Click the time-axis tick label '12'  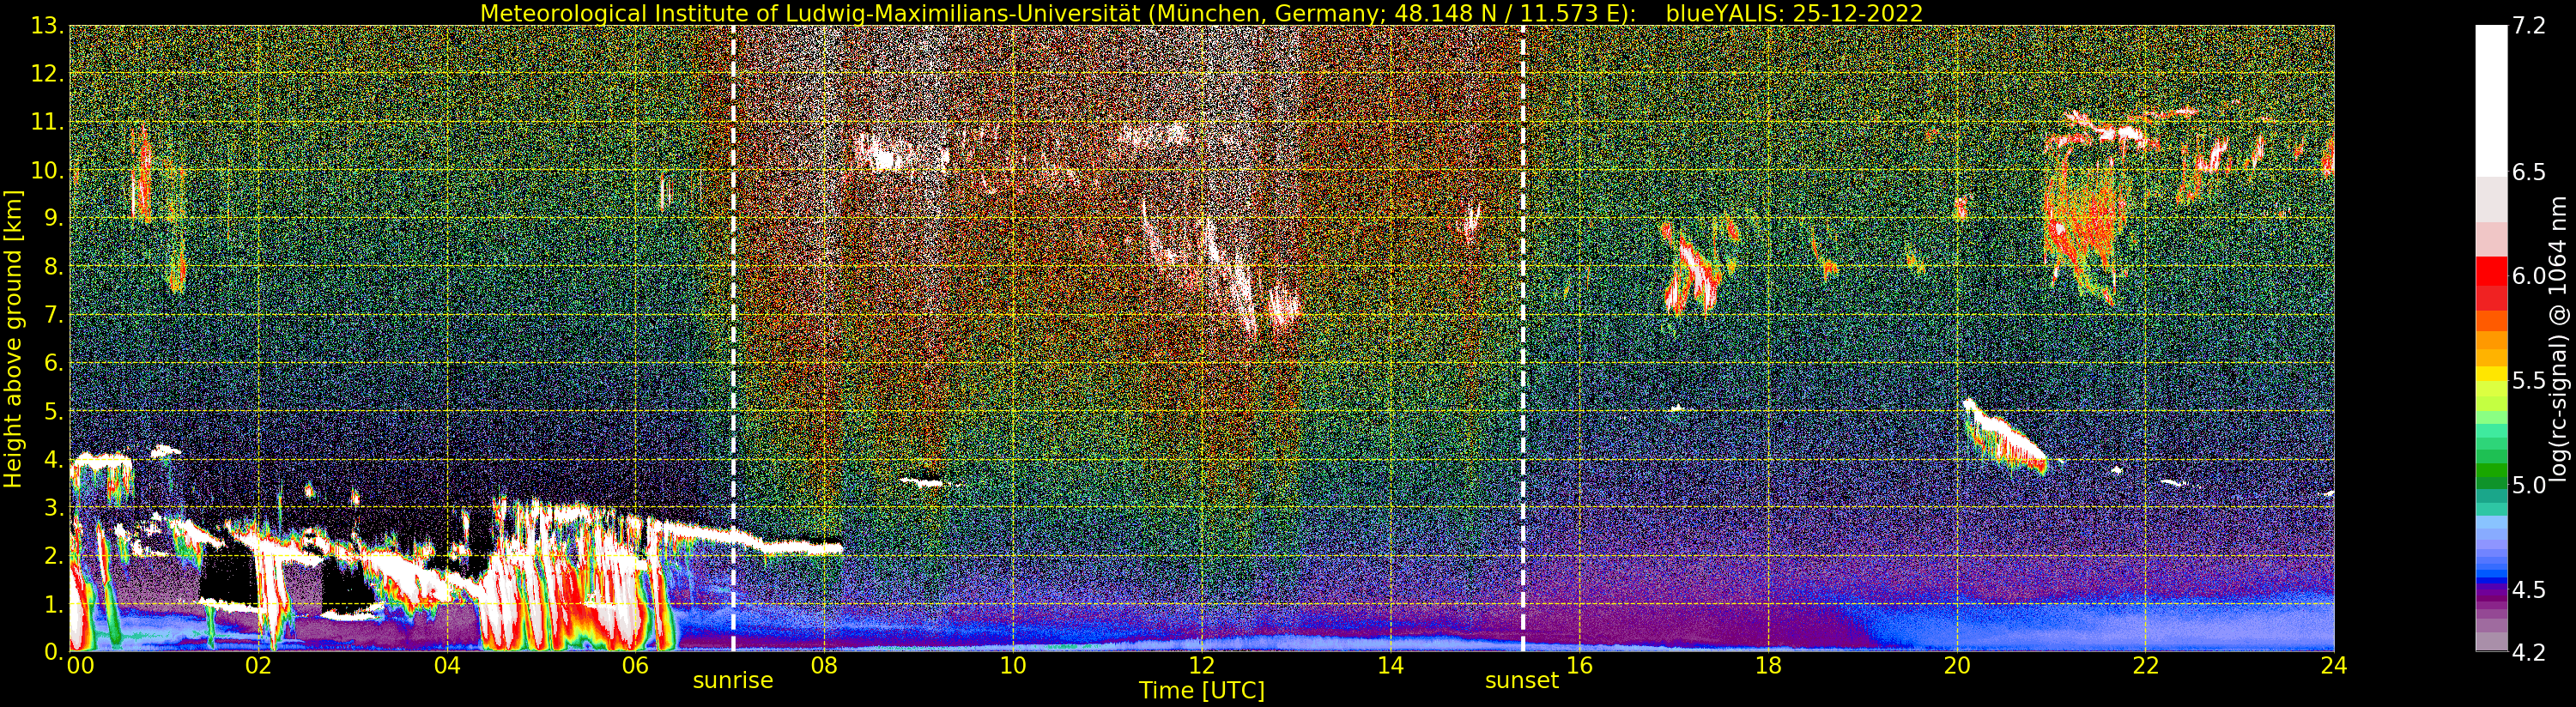tap(1202, 665)
